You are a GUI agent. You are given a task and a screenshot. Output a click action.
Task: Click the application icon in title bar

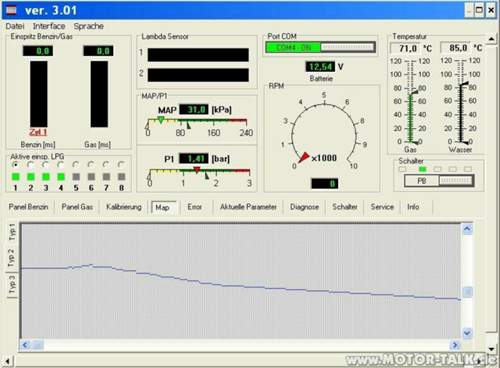tap(12, 10)
